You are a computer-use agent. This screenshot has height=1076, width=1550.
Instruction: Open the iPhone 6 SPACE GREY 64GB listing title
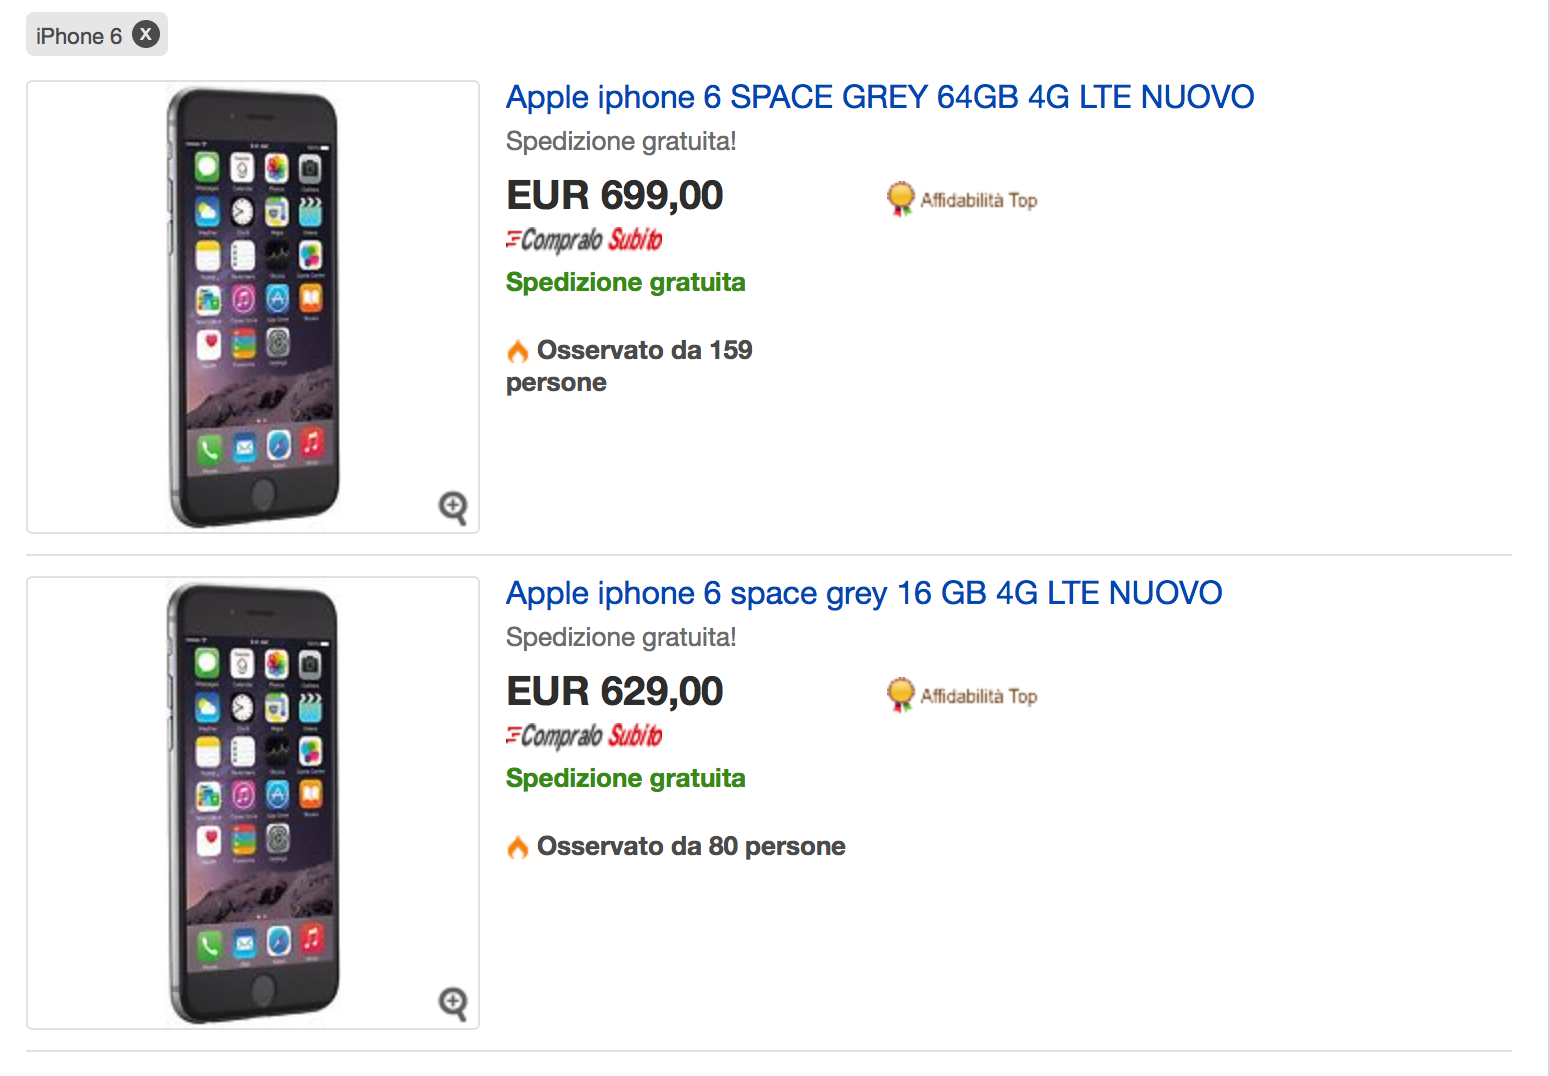click(x=879, y=97)
